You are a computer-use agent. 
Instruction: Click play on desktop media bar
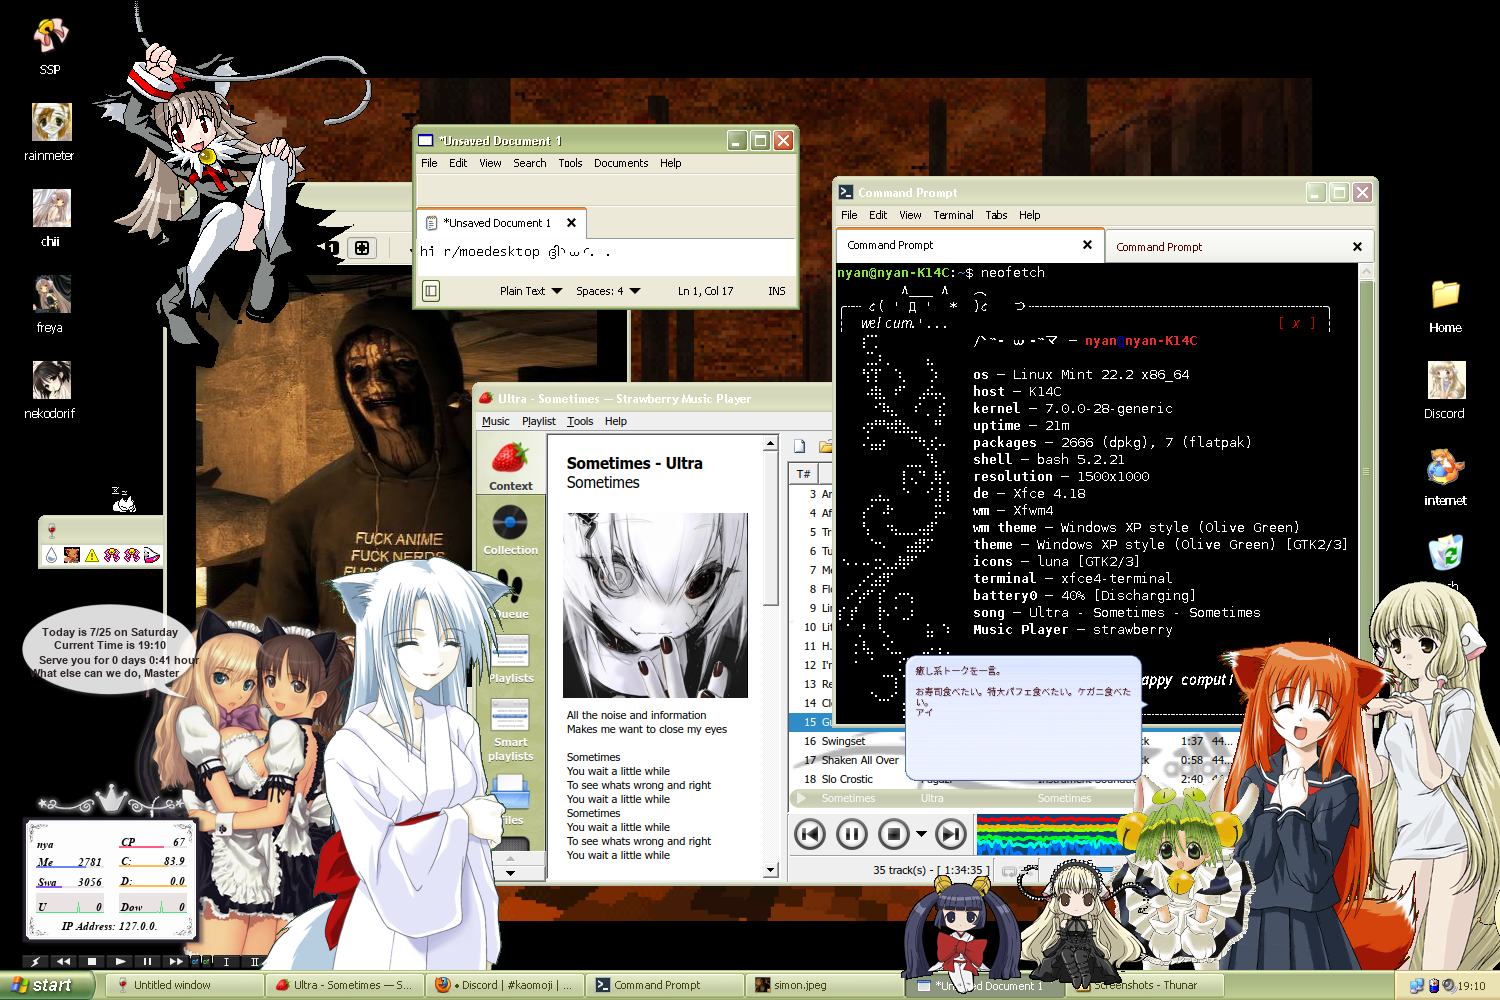click(121, 962)
